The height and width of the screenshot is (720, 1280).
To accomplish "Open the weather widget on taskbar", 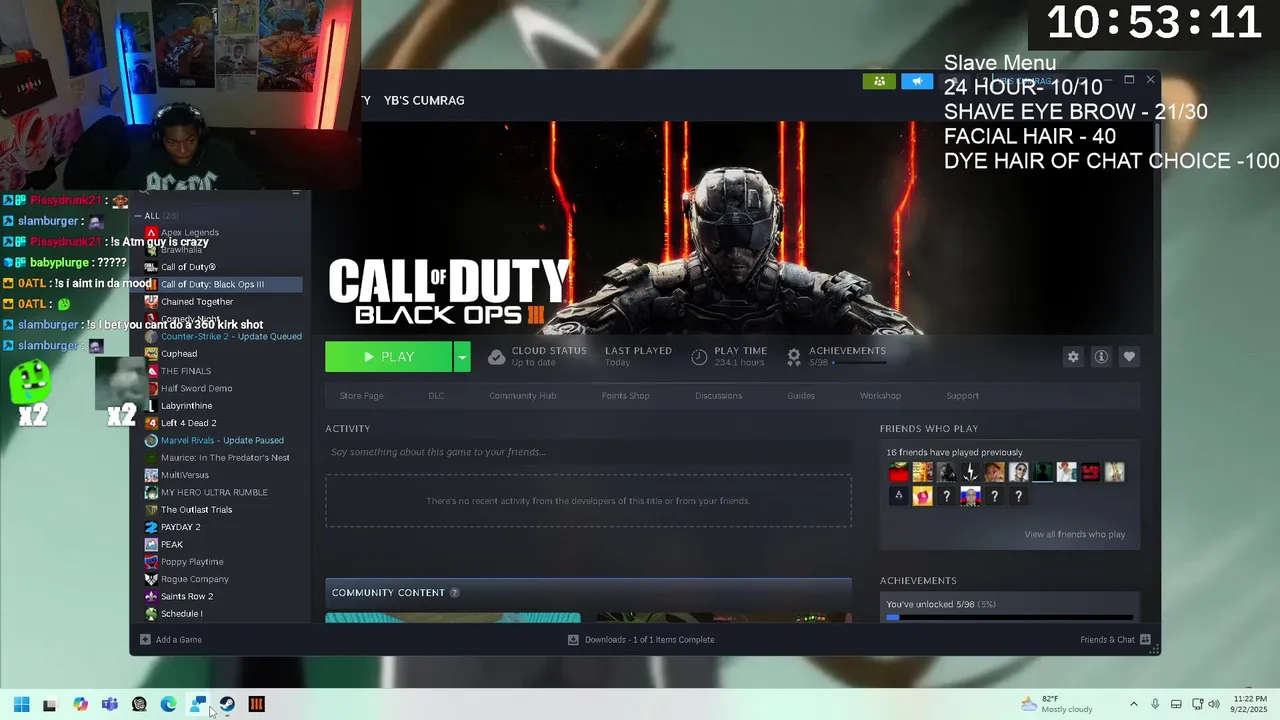I will (x=1057, y=704).
